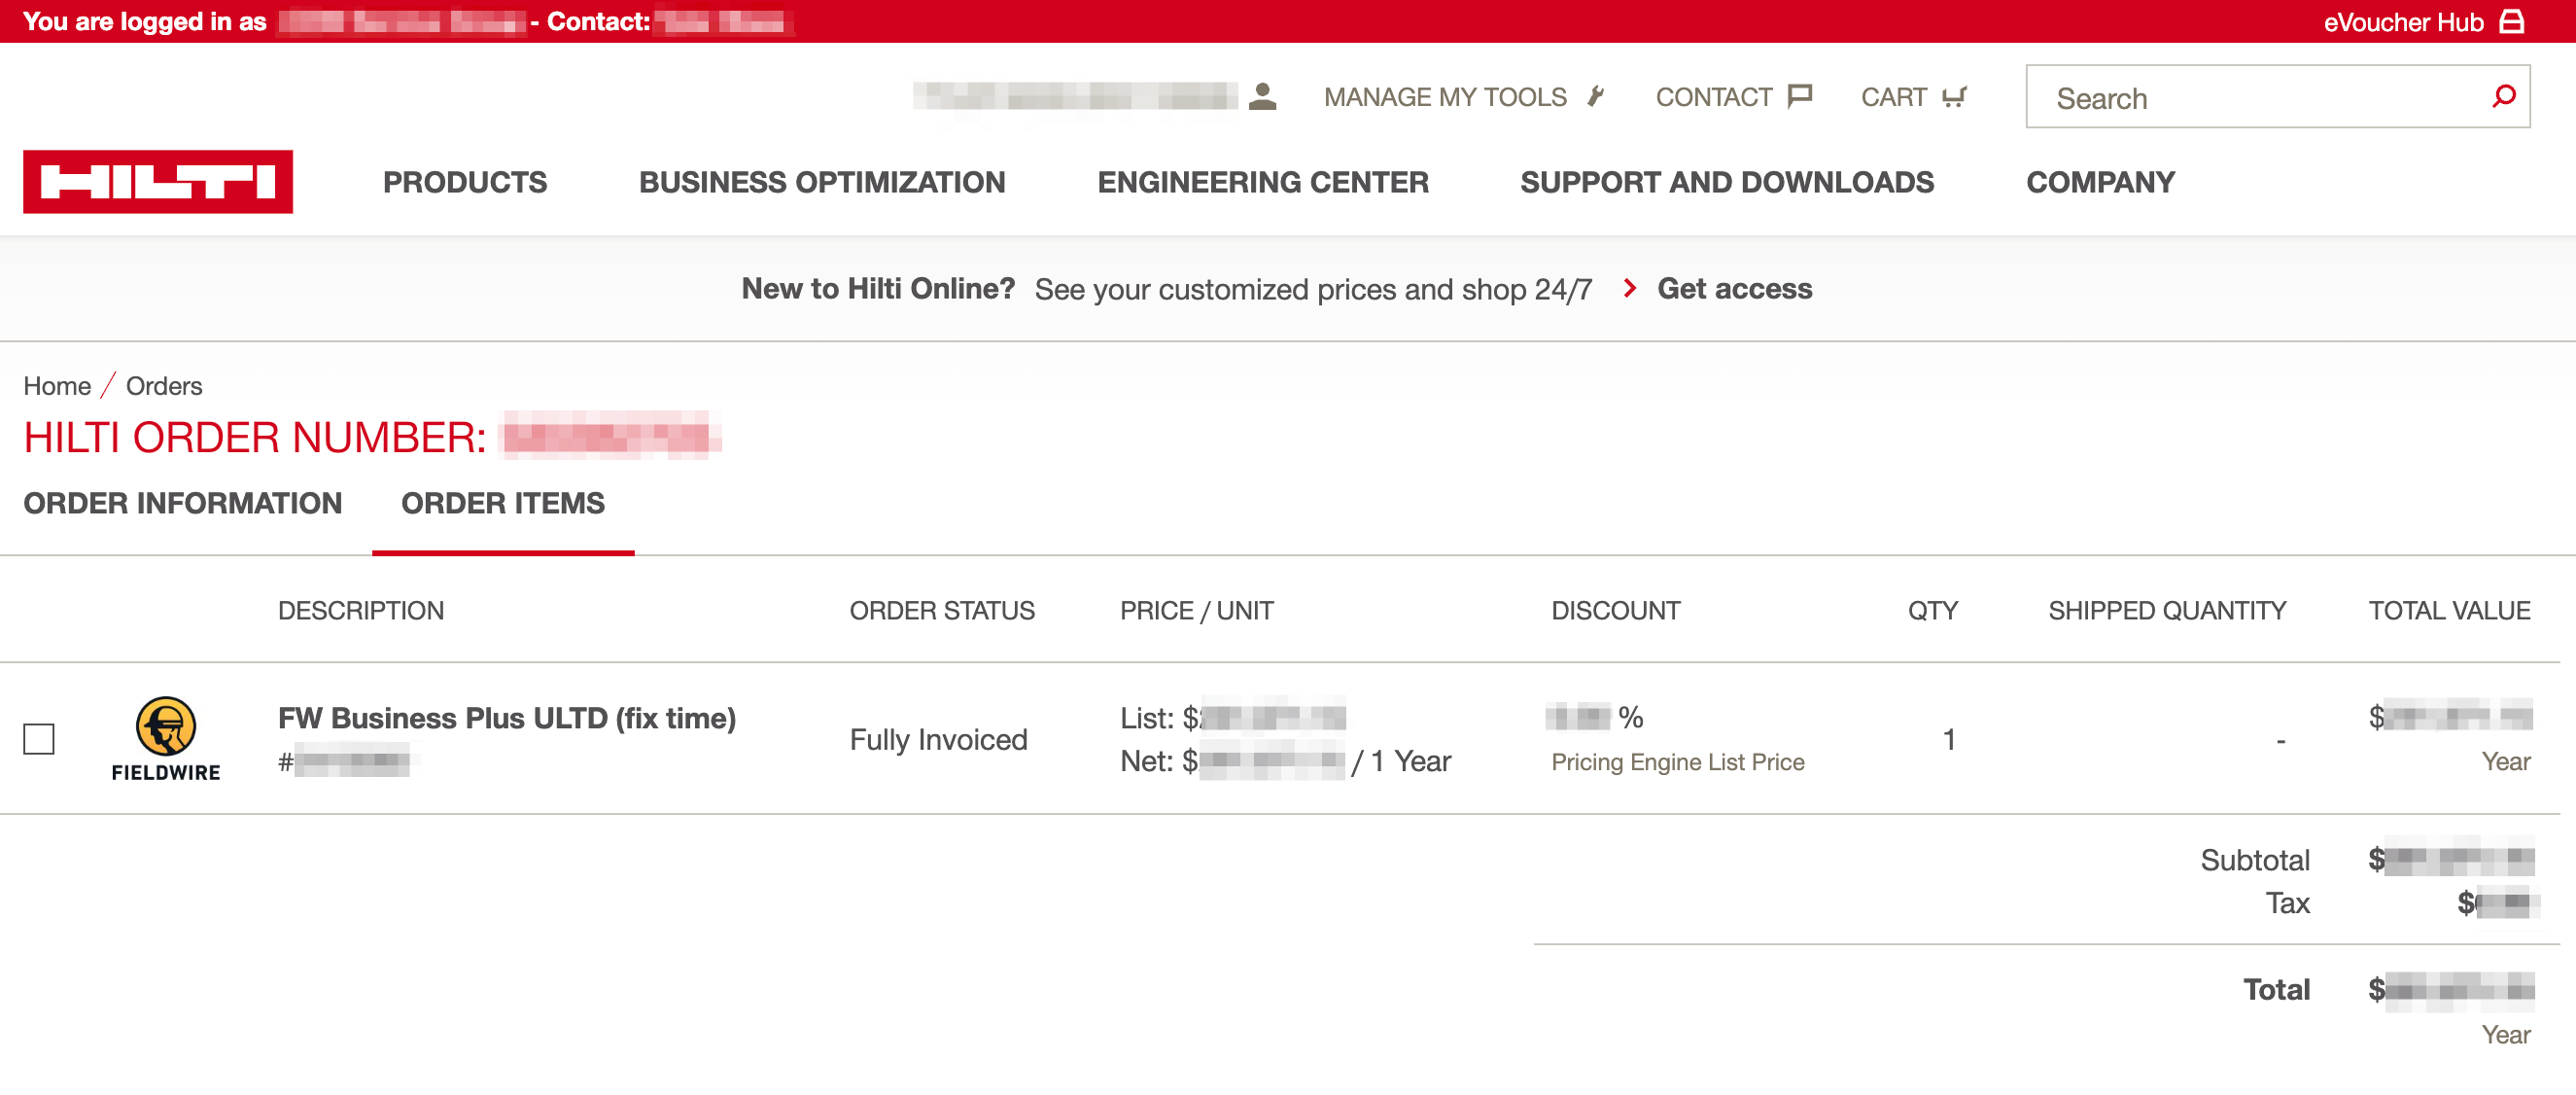This screenshot has width=2576, height=1095.
Task: Click the Shipped Quantity column header
Action: (2167, 610)
